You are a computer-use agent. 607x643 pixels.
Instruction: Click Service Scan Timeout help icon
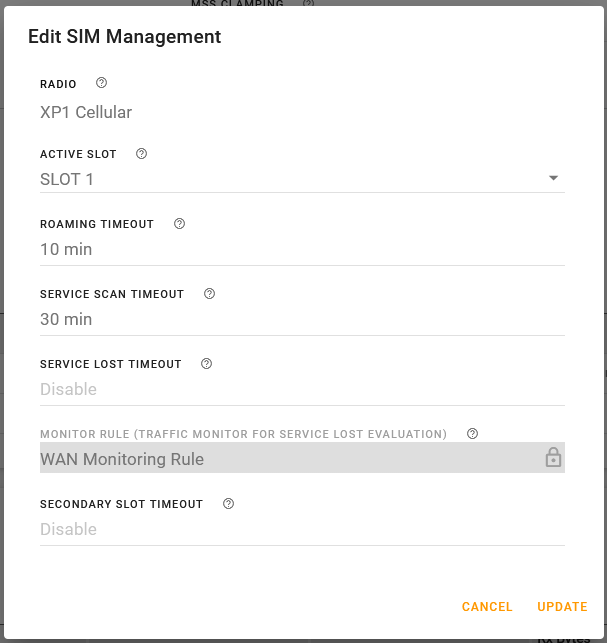(209, 294)
